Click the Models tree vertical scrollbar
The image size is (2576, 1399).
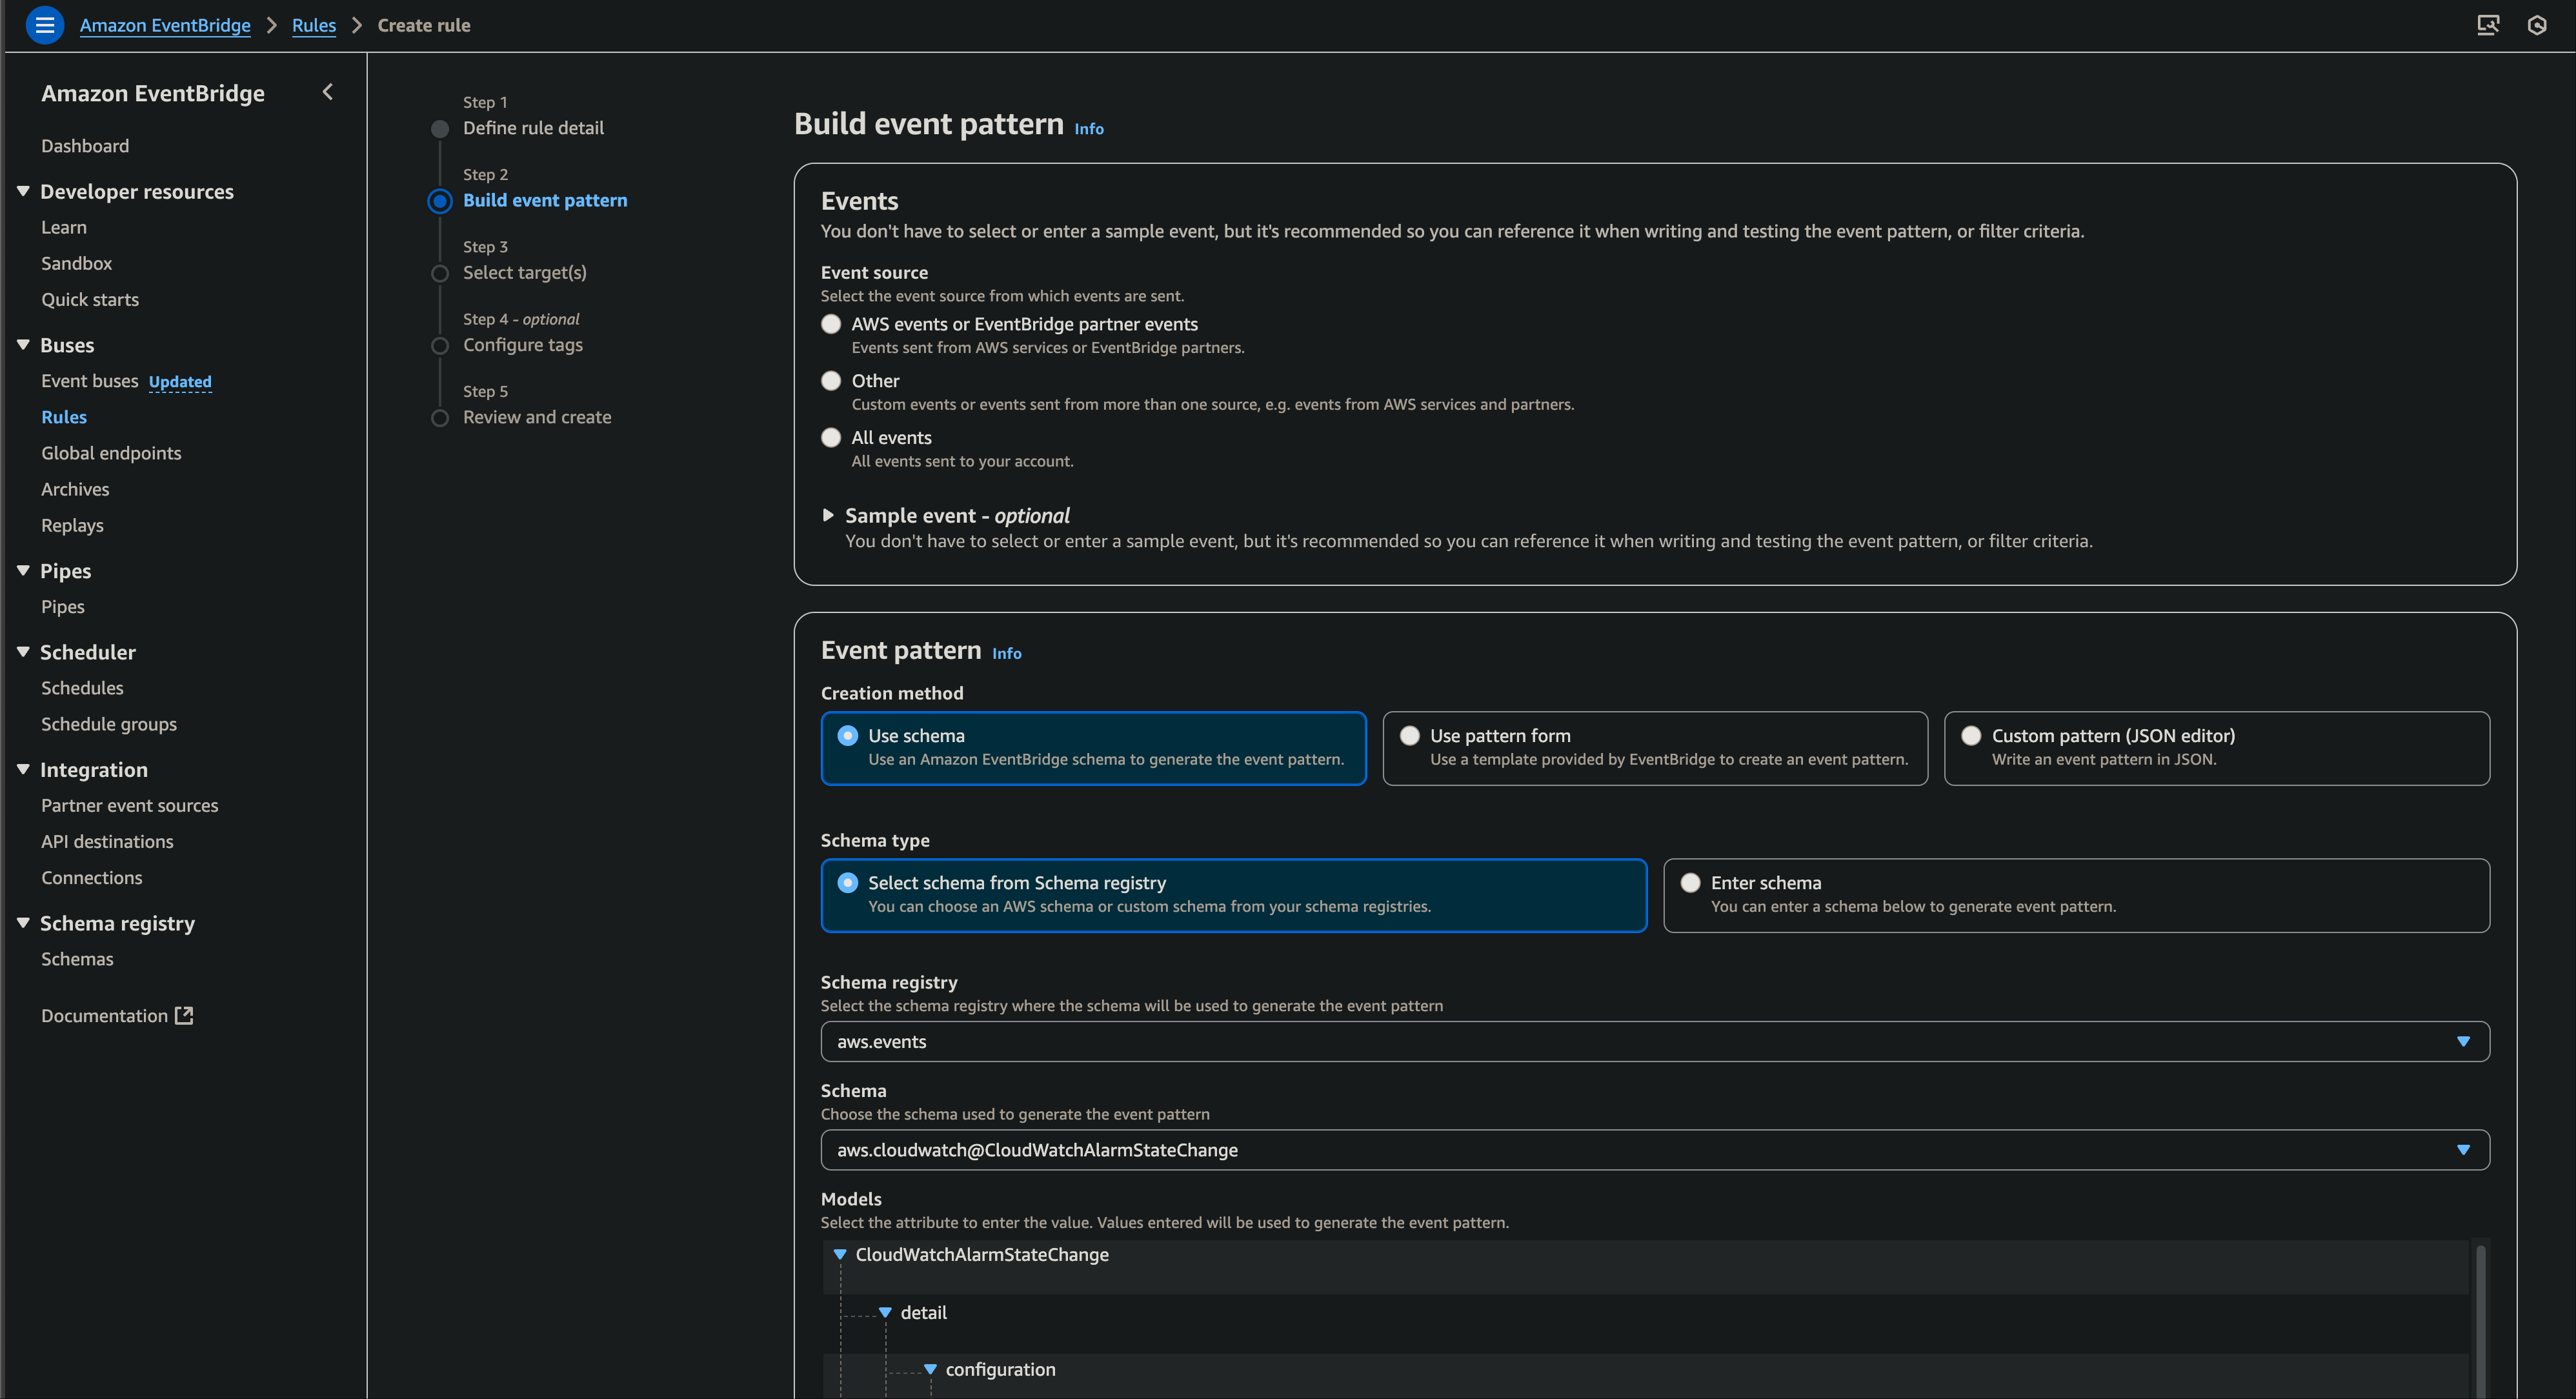(x=2480, y=1320)
